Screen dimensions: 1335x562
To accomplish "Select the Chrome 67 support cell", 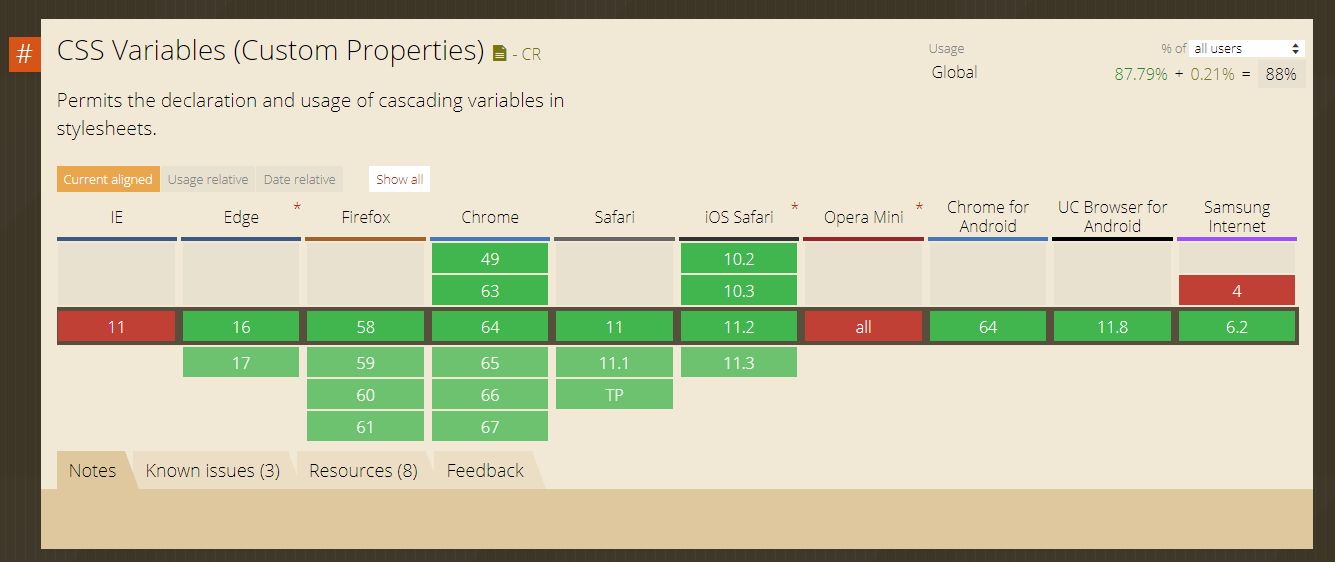I will point(490,426).
